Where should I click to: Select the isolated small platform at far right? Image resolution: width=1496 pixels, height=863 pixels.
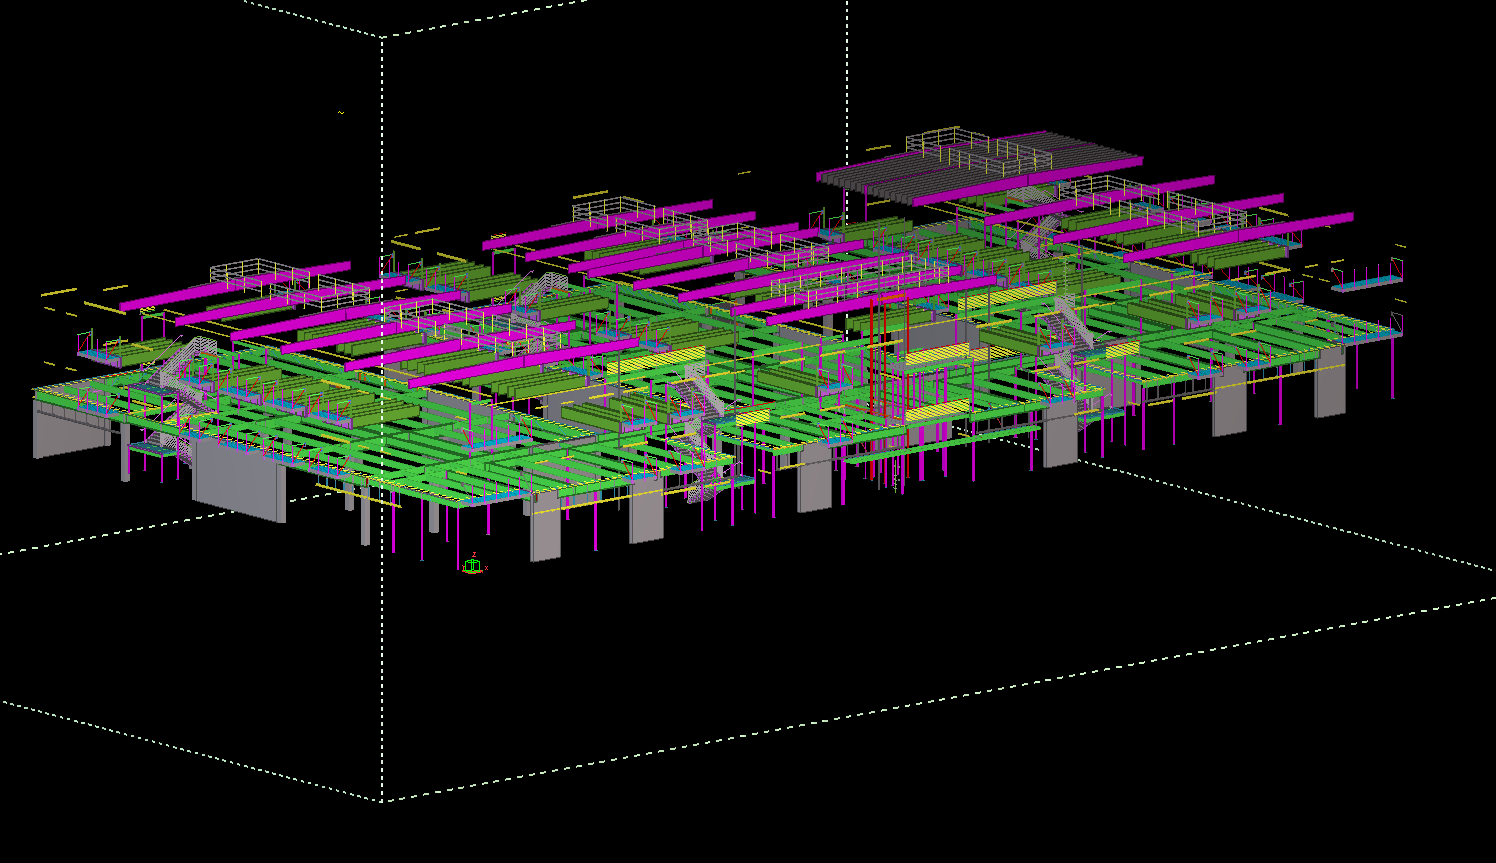click(x=1367, y=284)
